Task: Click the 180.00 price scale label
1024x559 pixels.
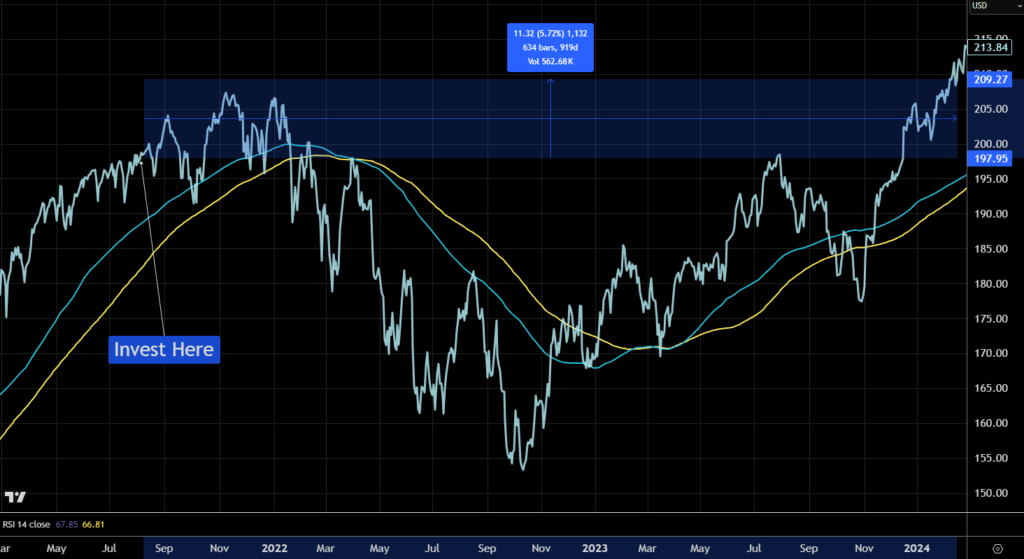Action: (989, 284)
